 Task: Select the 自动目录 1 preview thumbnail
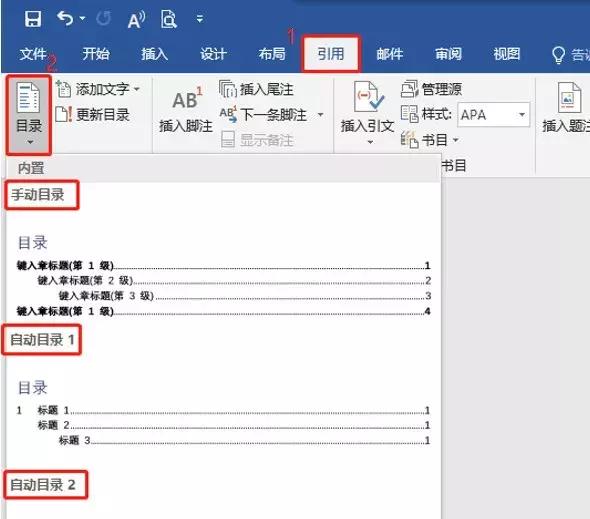(x=224, y=413)
